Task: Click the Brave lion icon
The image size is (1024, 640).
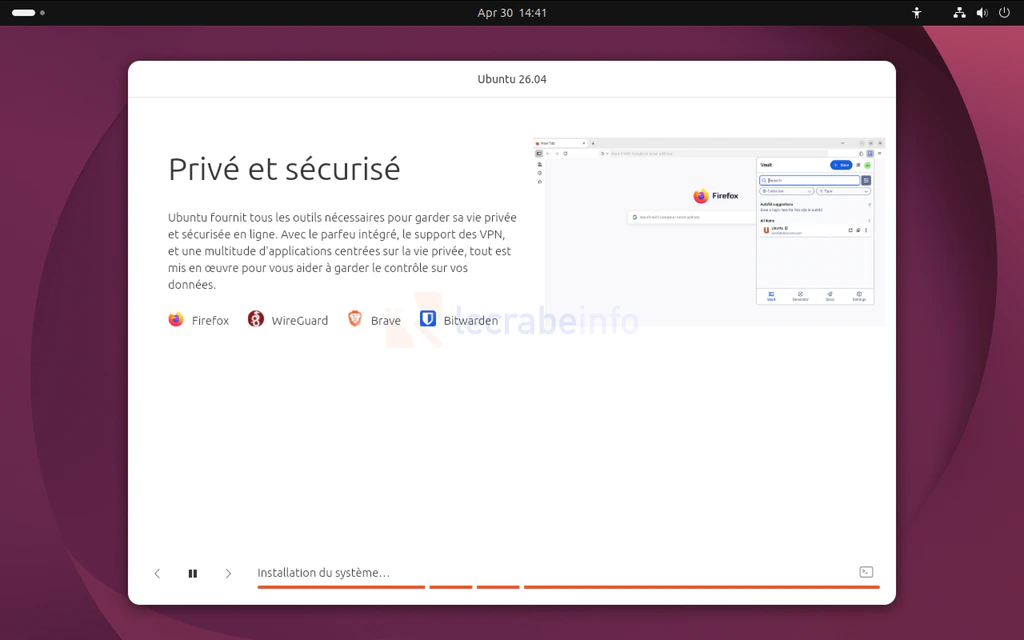Action: (355, 320)
